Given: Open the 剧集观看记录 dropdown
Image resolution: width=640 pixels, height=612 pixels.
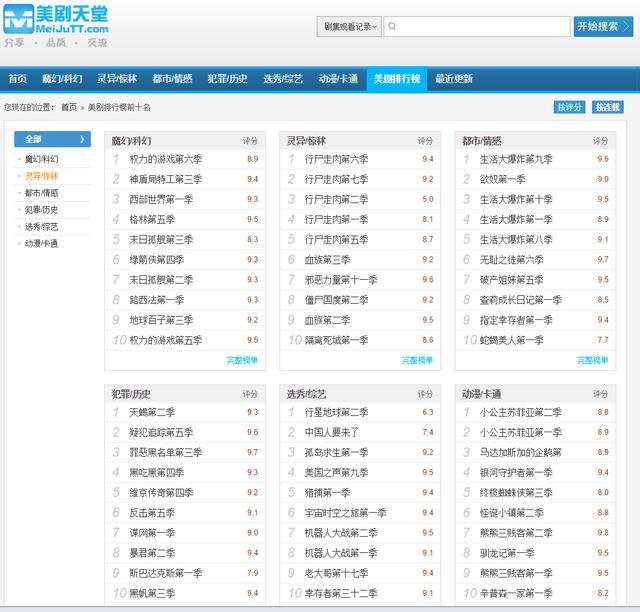Looking at the screenshot, I should (349, 27).
